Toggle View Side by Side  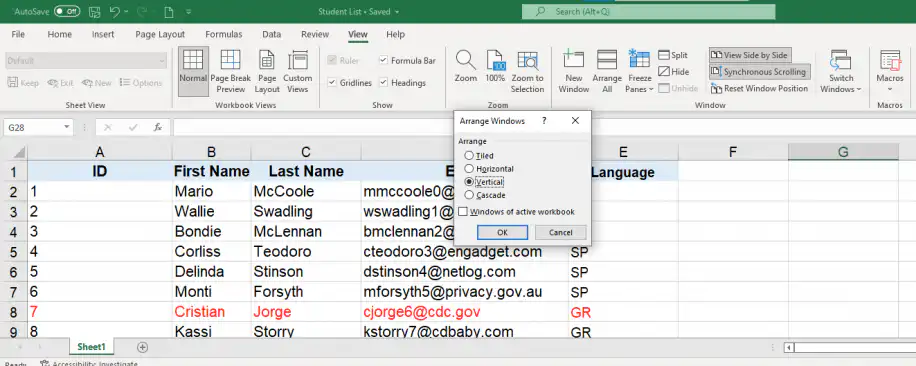click(750, 55)
